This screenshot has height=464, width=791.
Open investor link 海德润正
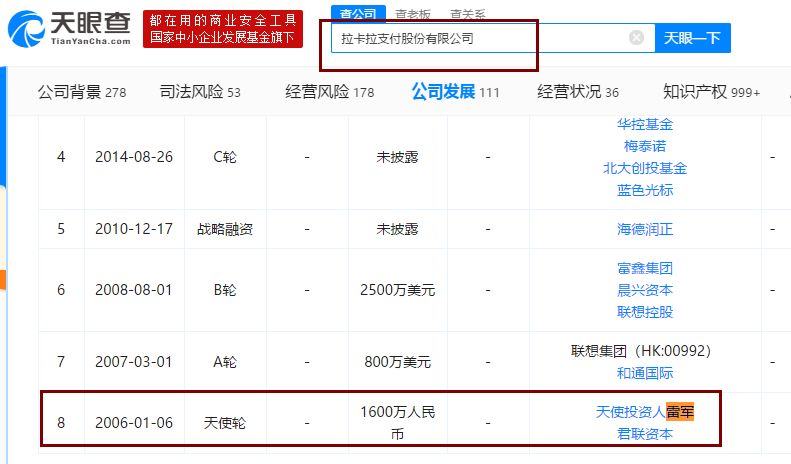pyautogui.click(x=645, y=229)
